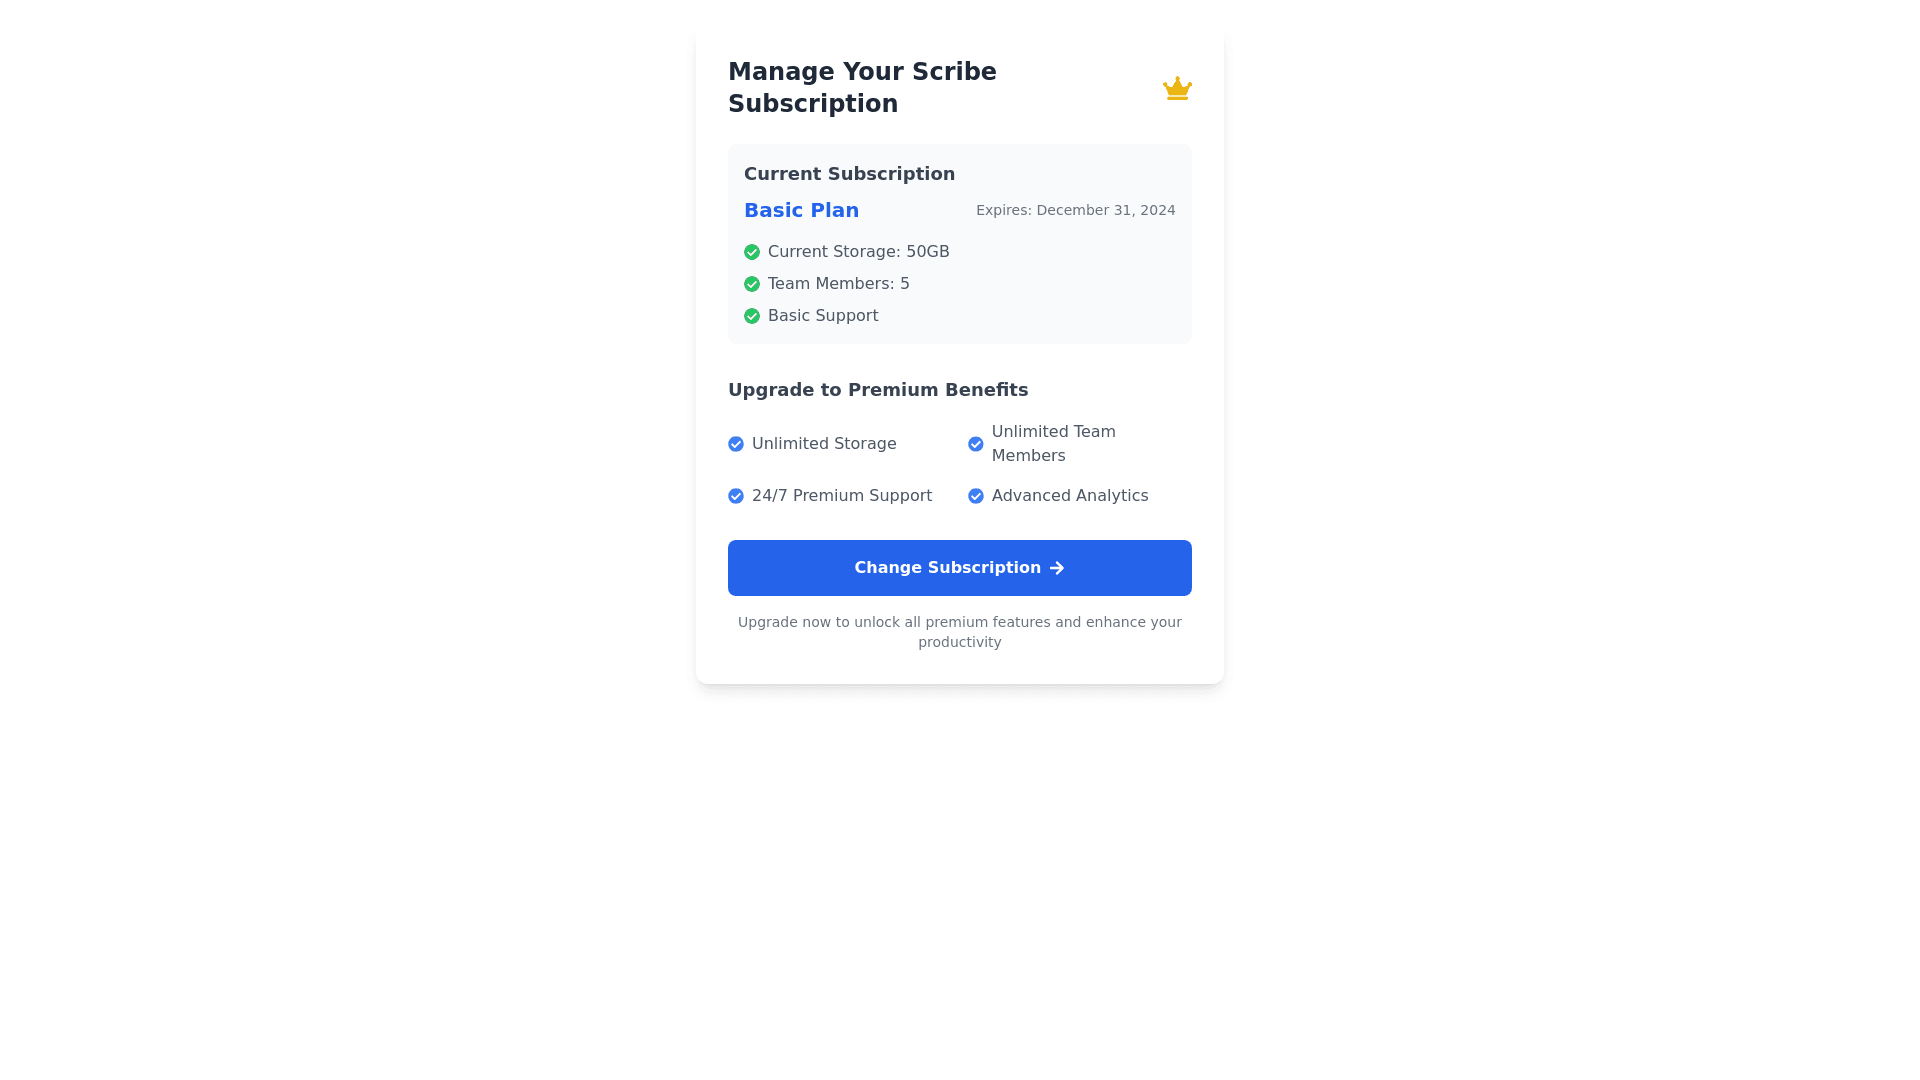The height and width of the screenshot is (1080, 1920).
Task: Click the Unlimited Storage benefit text
Action: tap(824, 444)
